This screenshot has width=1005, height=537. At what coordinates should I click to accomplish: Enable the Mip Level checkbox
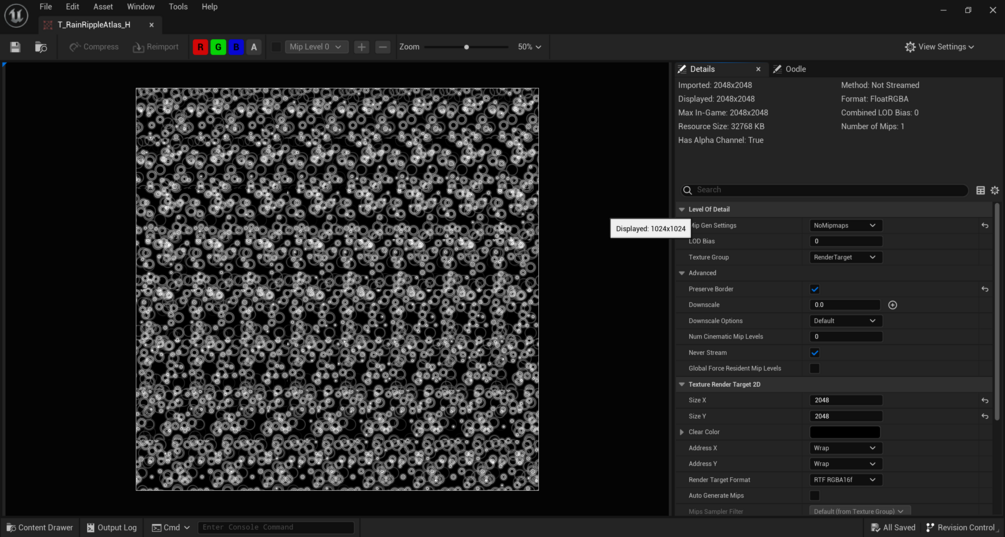[x=276, y=47]
